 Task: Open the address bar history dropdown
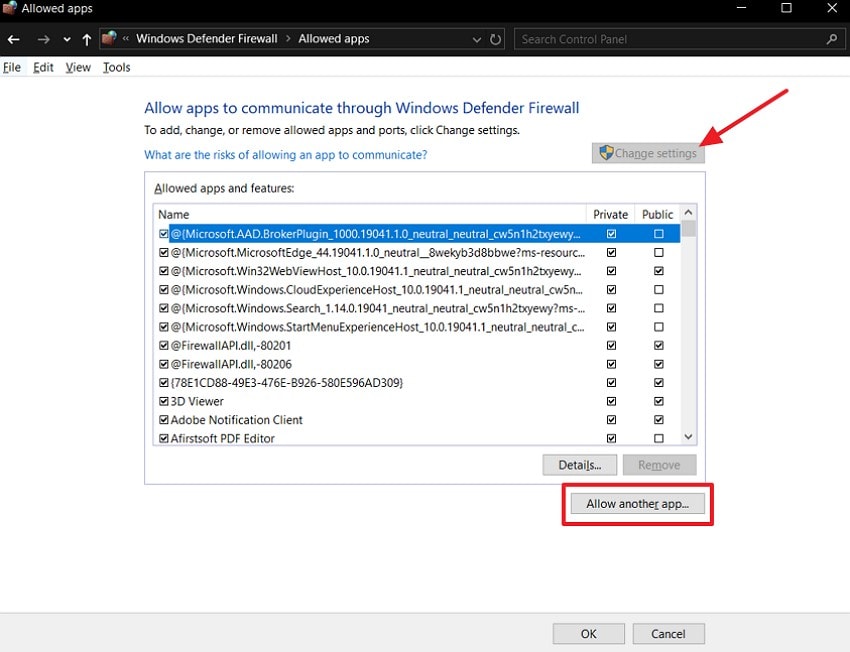(476, 39)
